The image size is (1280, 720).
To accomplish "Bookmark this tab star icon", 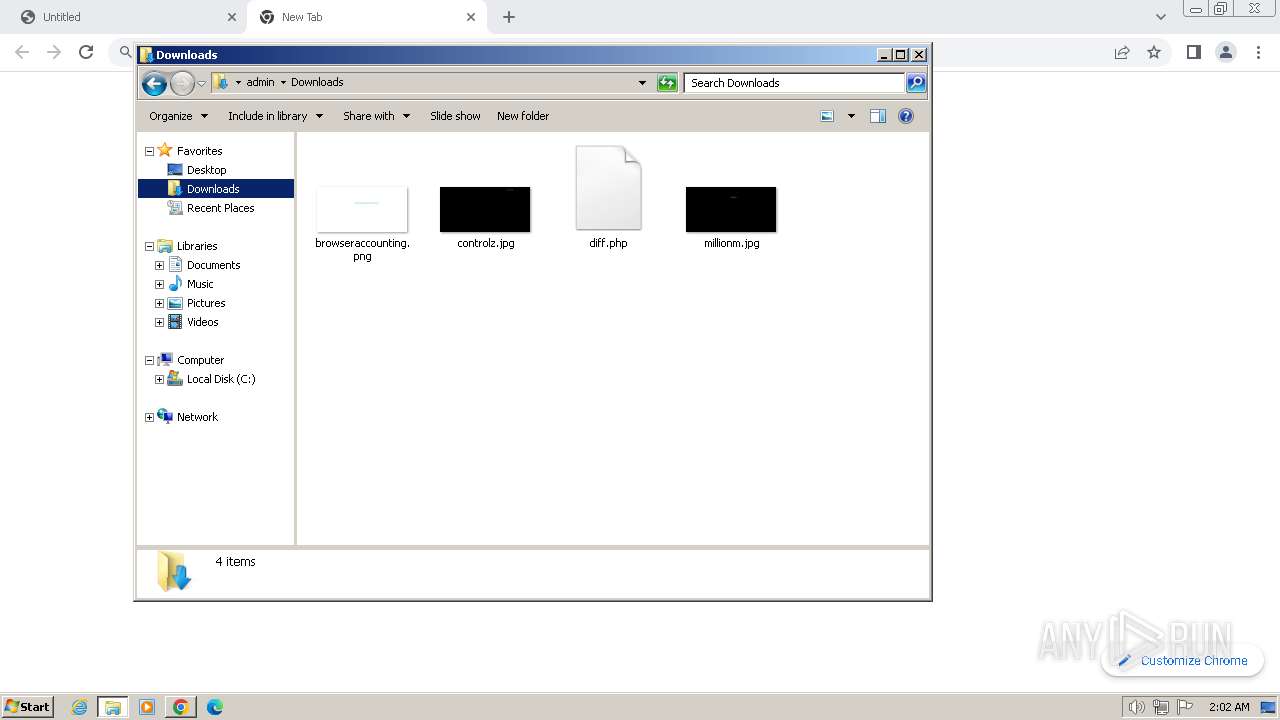I will click(1154, 52).
